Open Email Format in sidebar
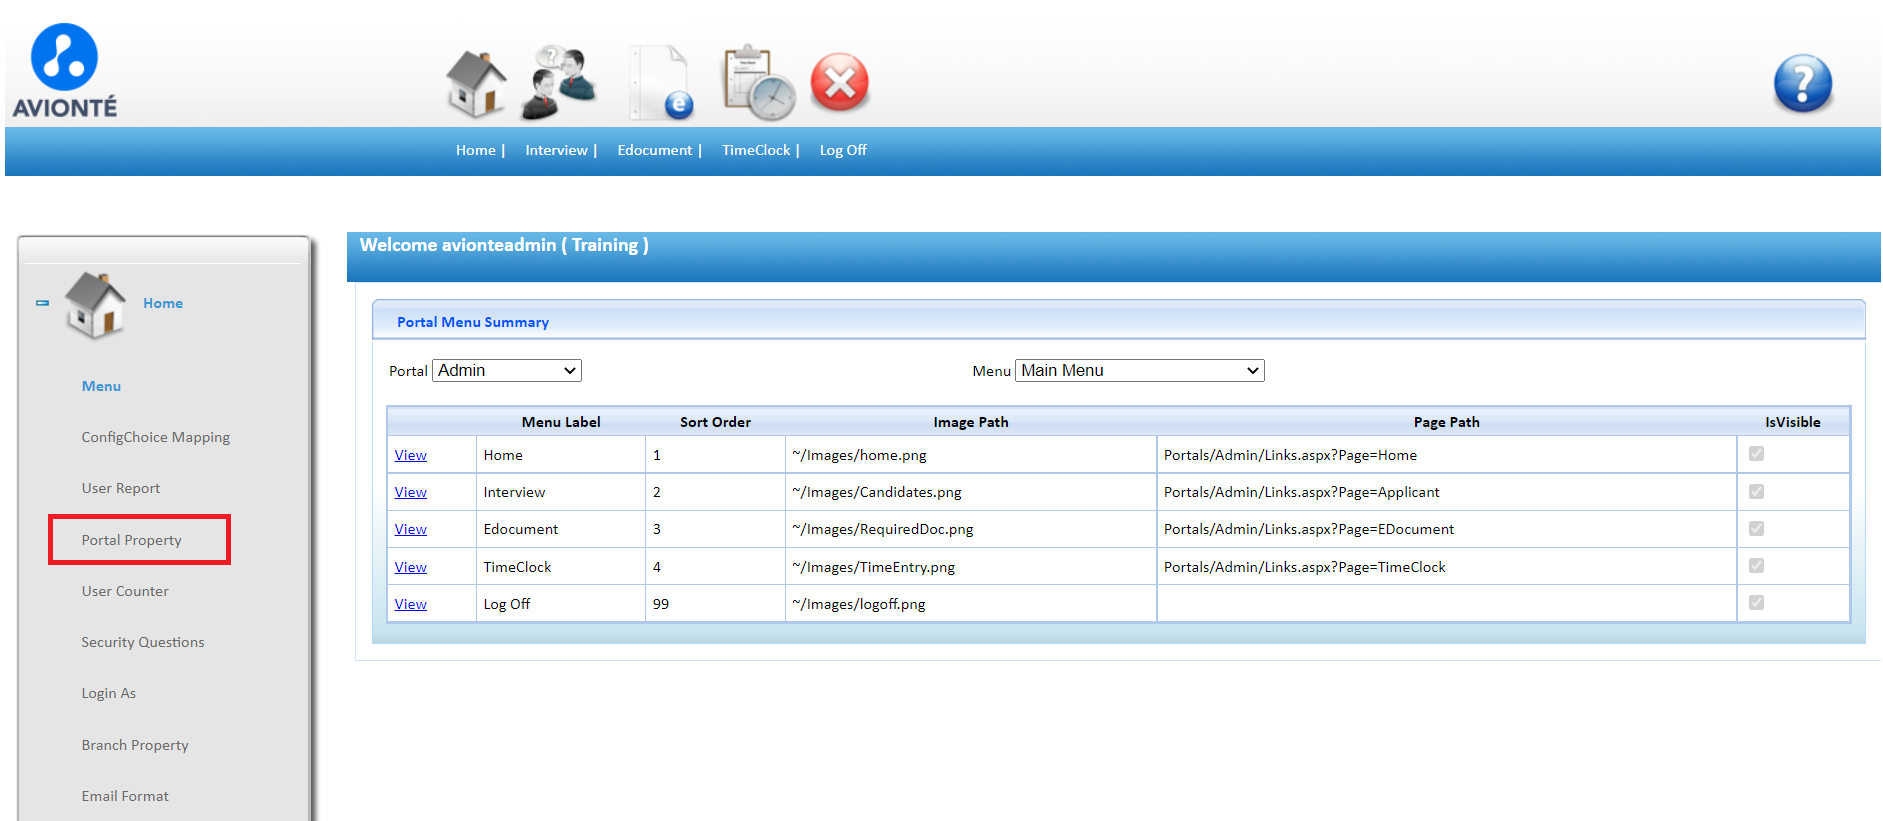 point(125,796)
